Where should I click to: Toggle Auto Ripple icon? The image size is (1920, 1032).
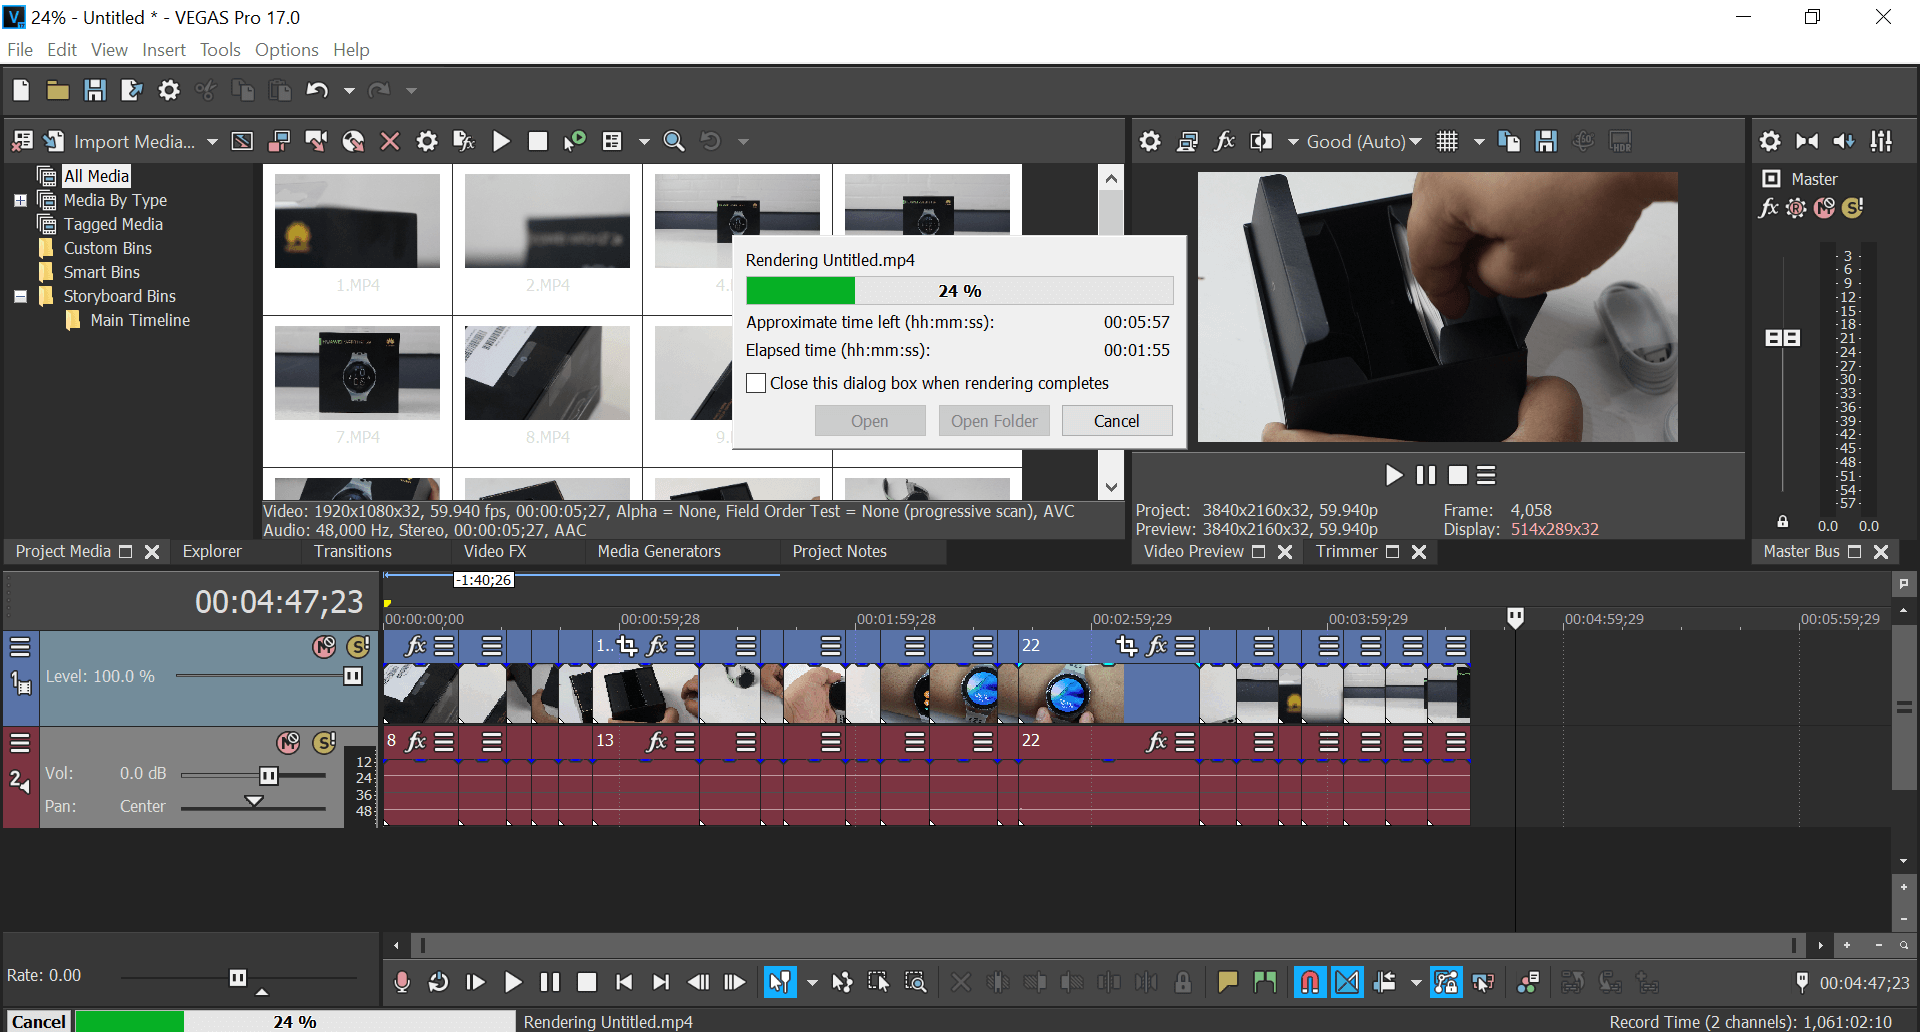click(x=1385, y=982)
